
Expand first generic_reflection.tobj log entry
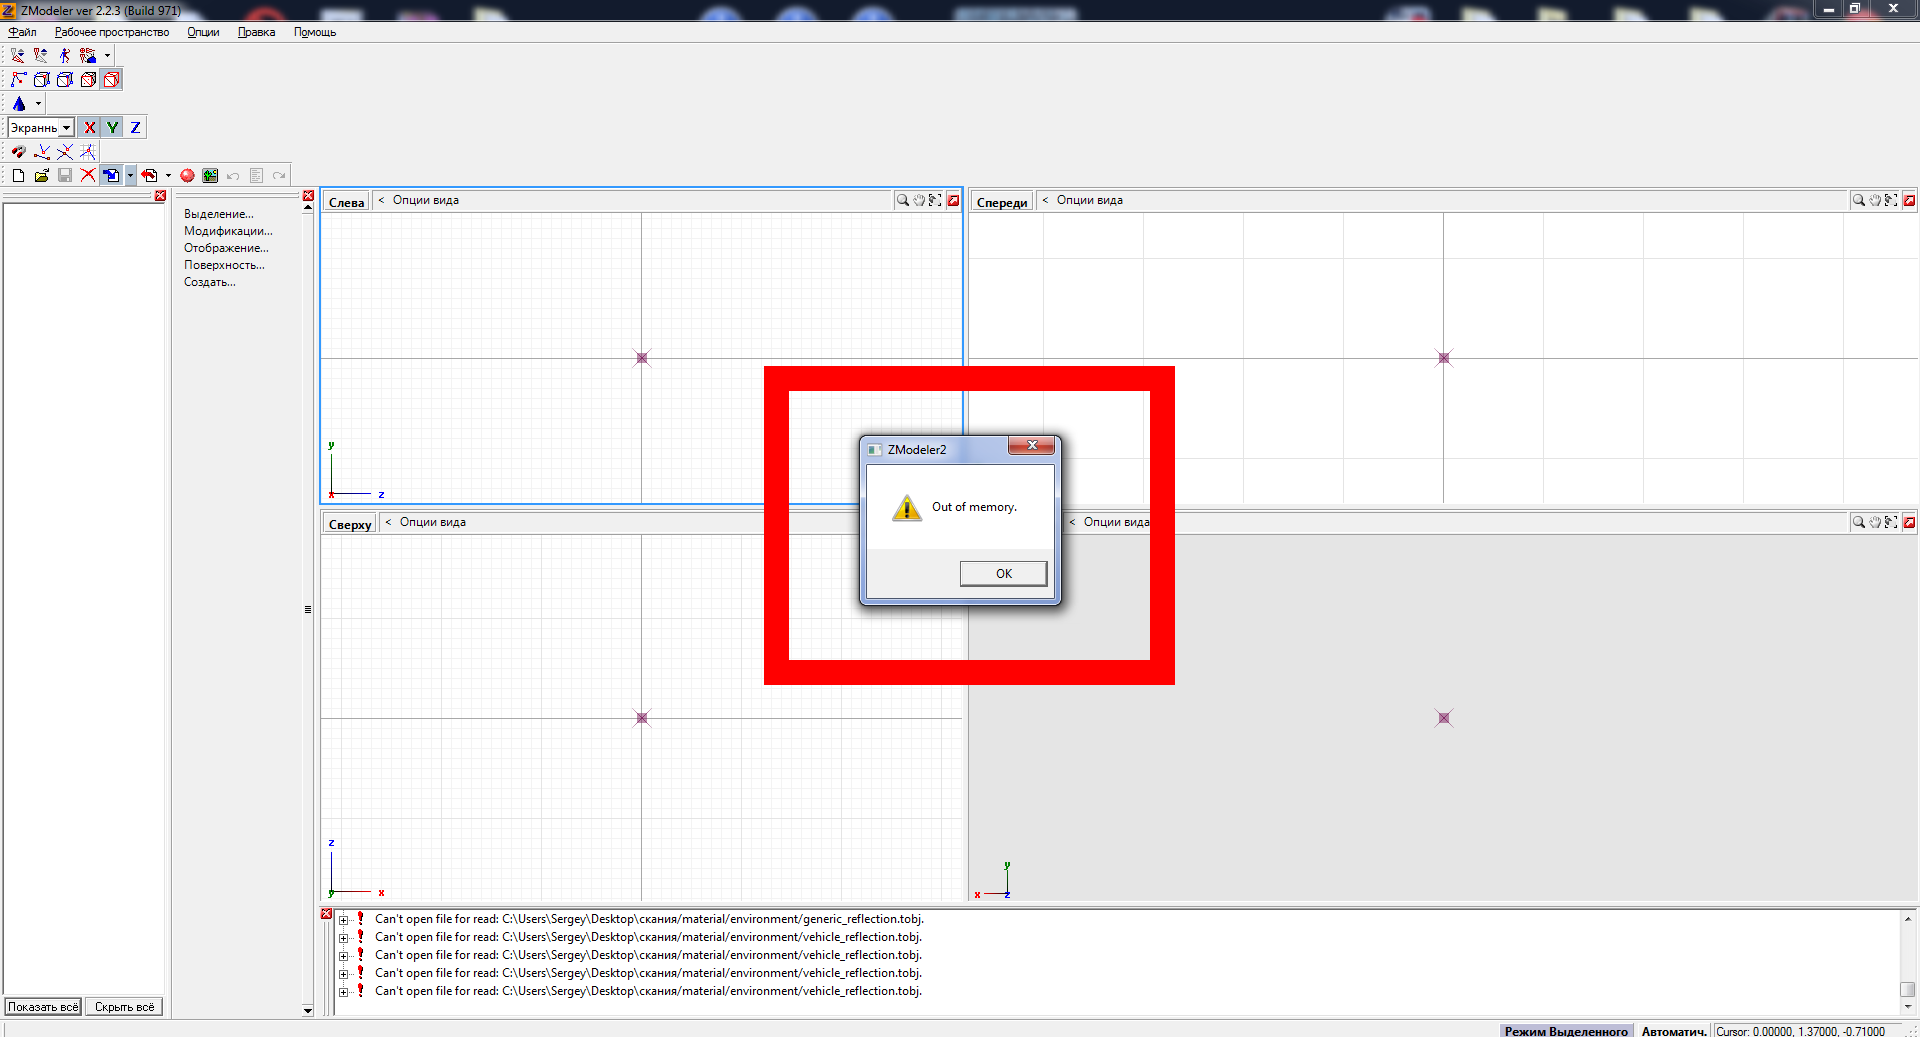(343, 920)
